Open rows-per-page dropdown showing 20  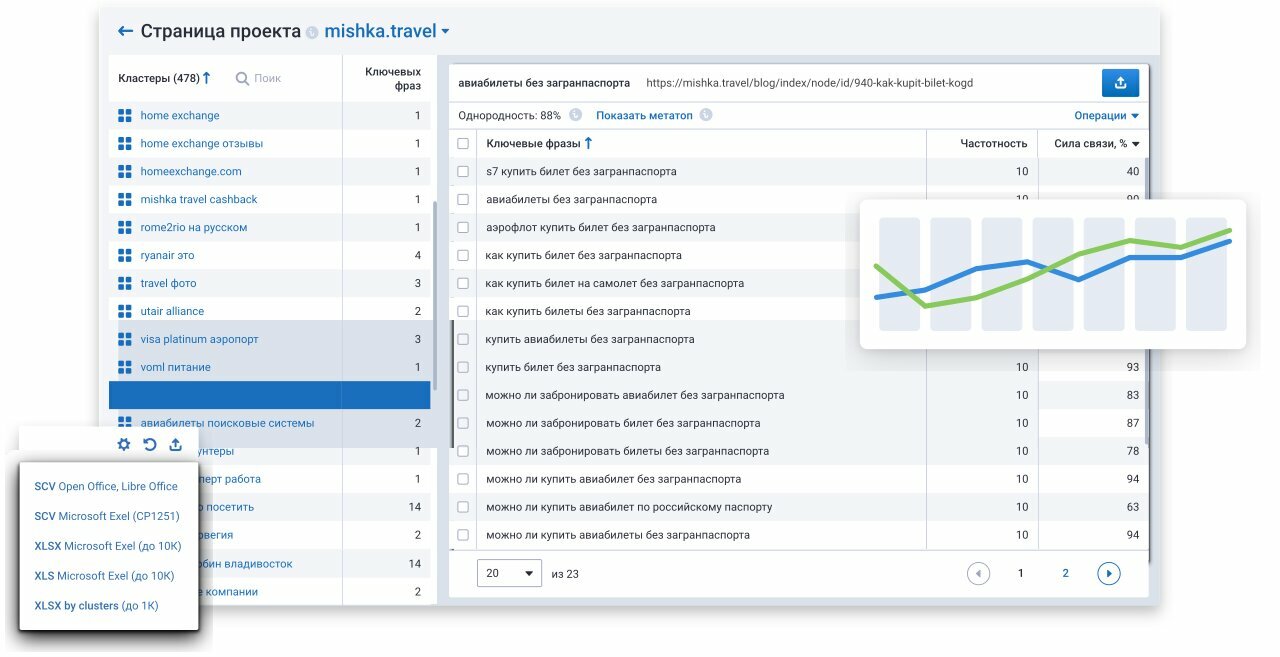click(x=509, y=574)
